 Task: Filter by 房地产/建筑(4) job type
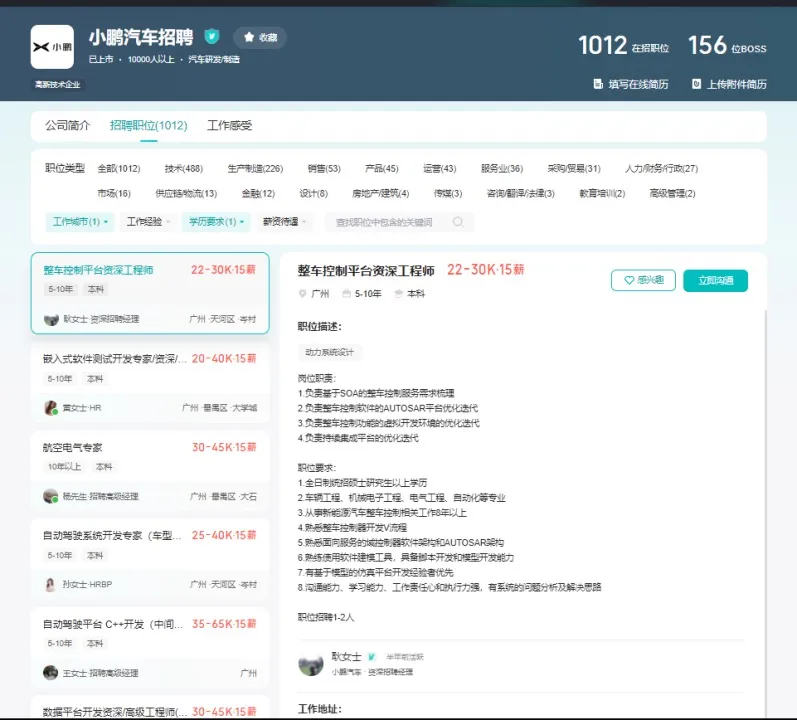point(381,193)
